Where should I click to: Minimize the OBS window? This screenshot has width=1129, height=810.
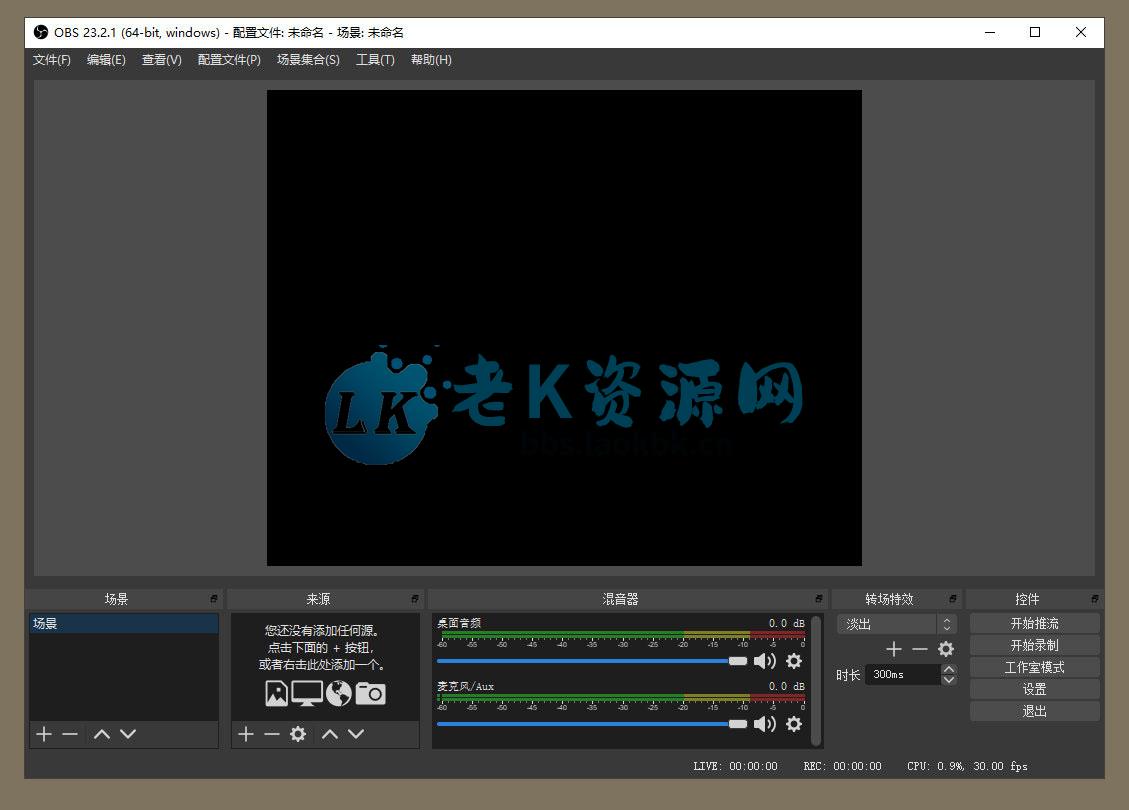[x=990, y=32]
